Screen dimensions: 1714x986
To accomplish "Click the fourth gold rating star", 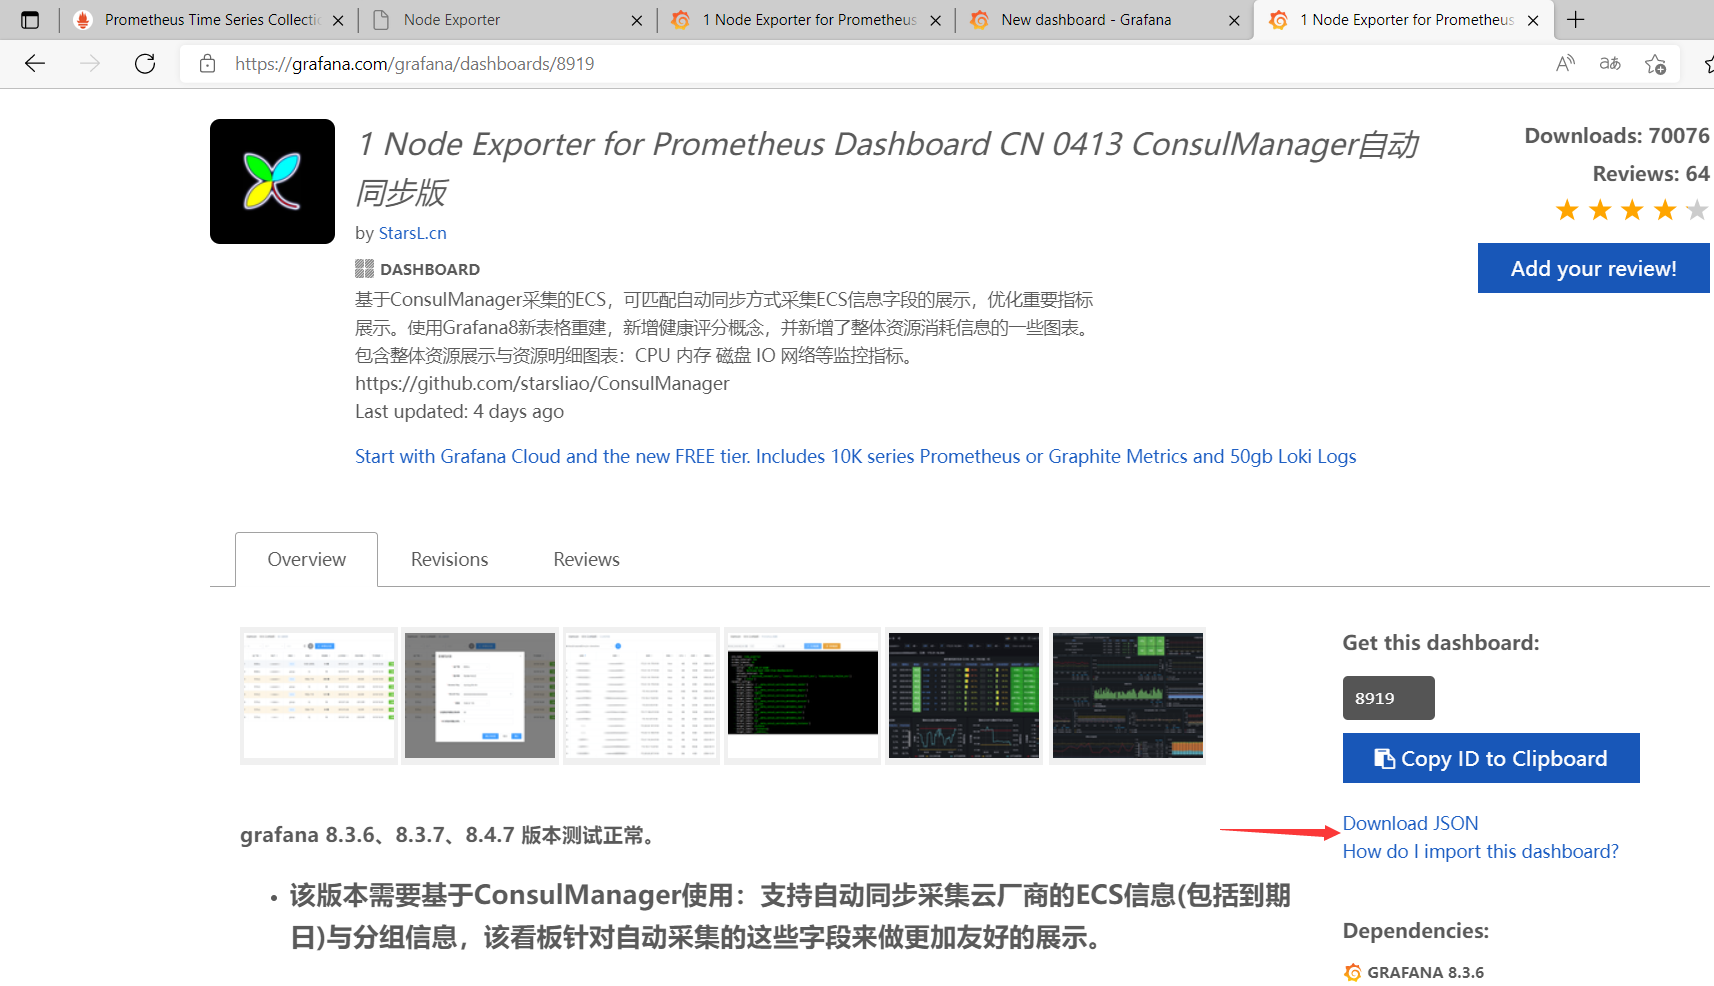I will tap(1665, 210).
